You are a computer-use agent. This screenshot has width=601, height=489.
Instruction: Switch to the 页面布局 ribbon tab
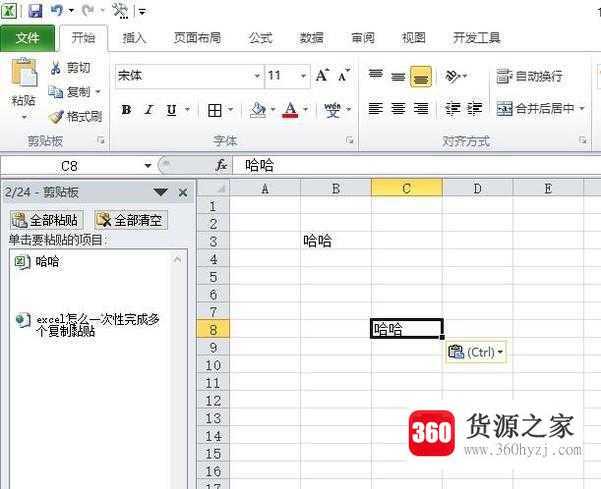[x=197, y=38]
